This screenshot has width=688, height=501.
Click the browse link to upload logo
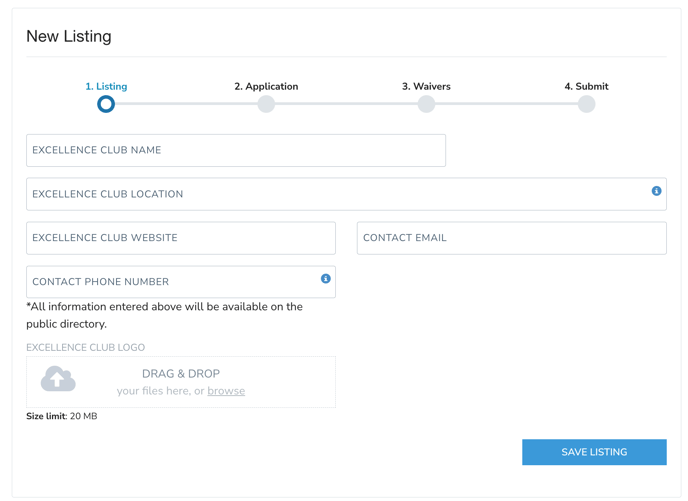click(x=226, y=391)
